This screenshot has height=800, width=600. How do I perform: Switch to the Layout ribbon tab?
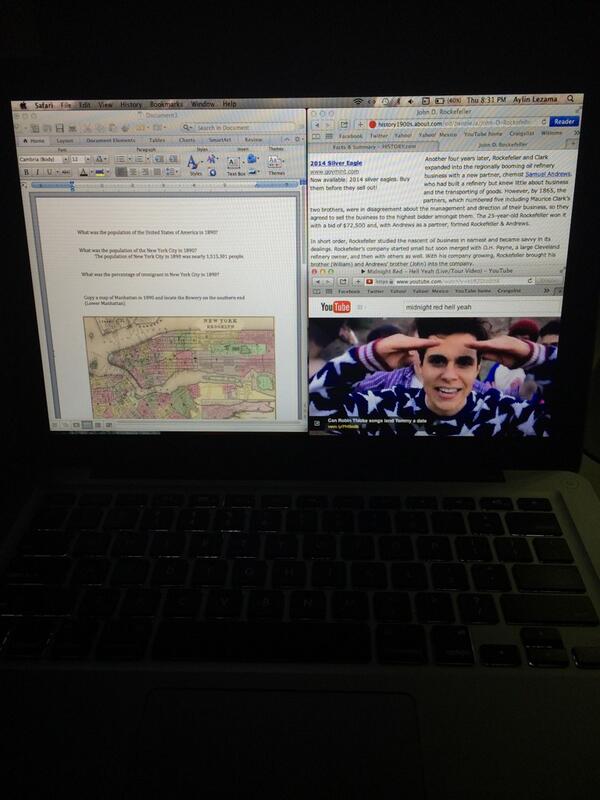point(65,140)
